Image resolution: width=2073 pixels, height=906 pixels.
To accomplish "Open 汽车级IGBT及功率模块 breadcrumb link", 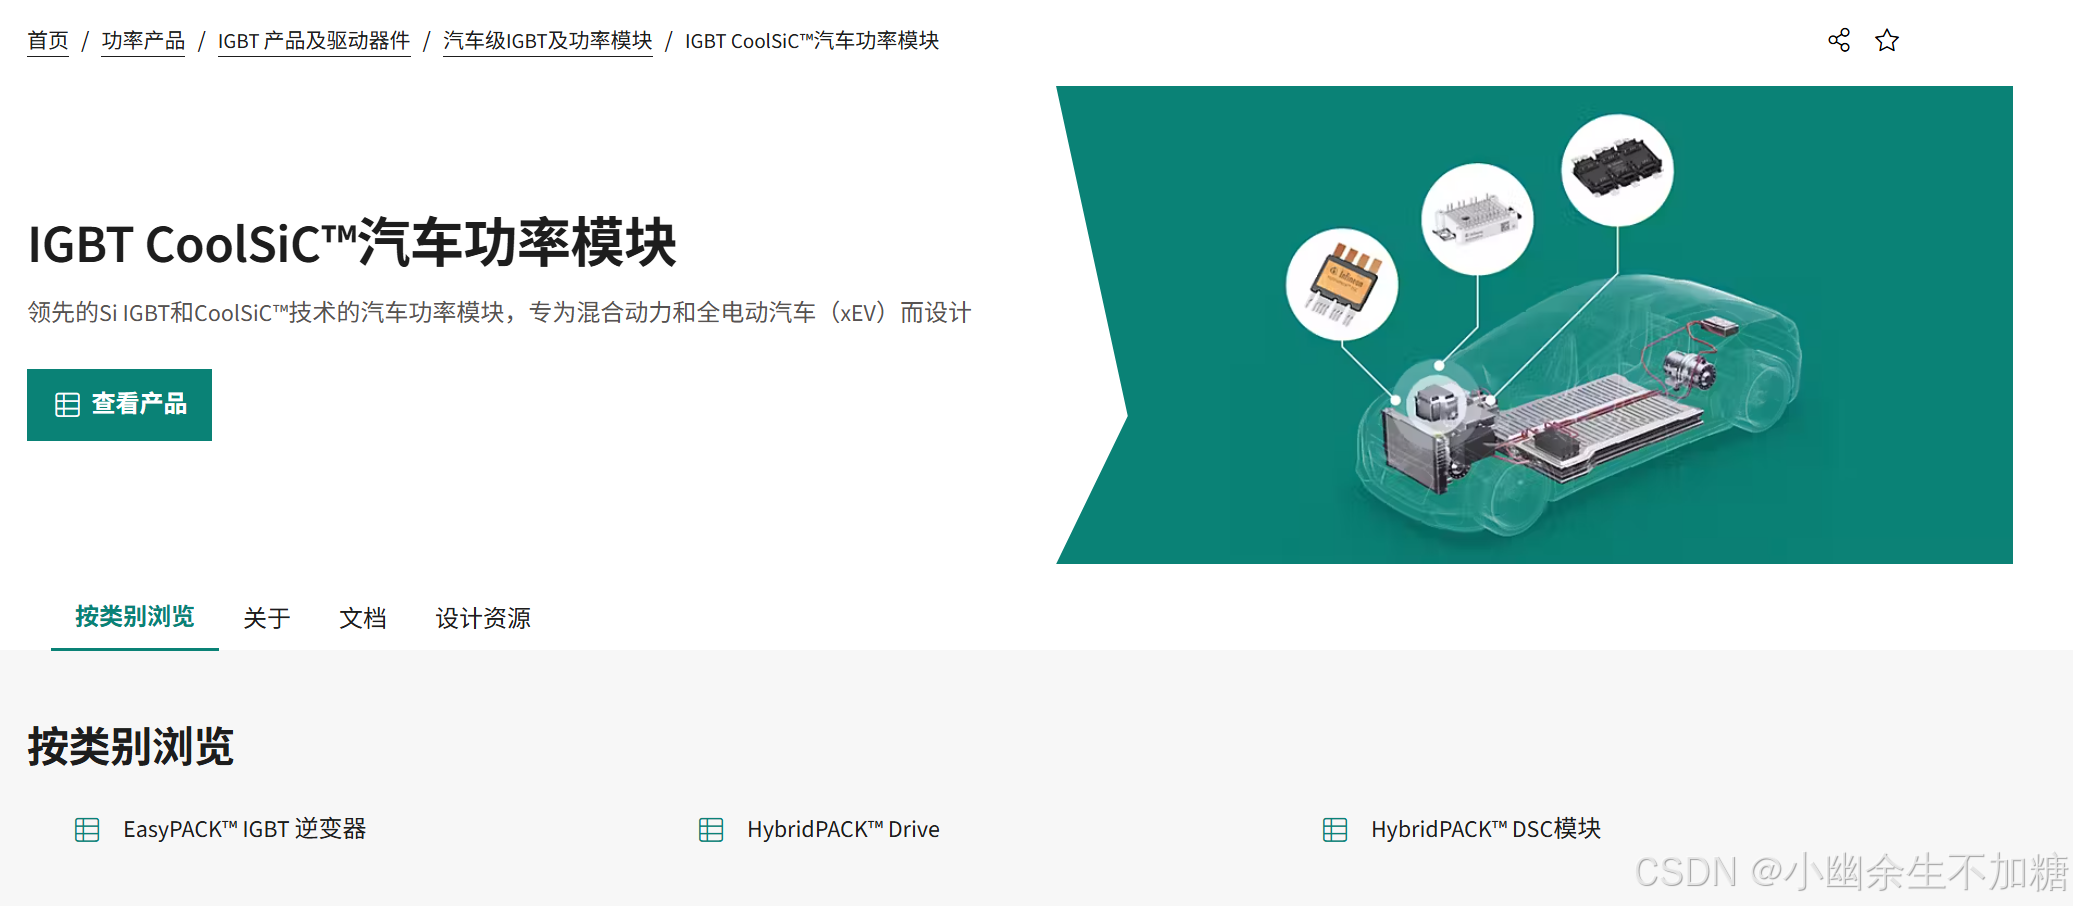I will 548,41.
